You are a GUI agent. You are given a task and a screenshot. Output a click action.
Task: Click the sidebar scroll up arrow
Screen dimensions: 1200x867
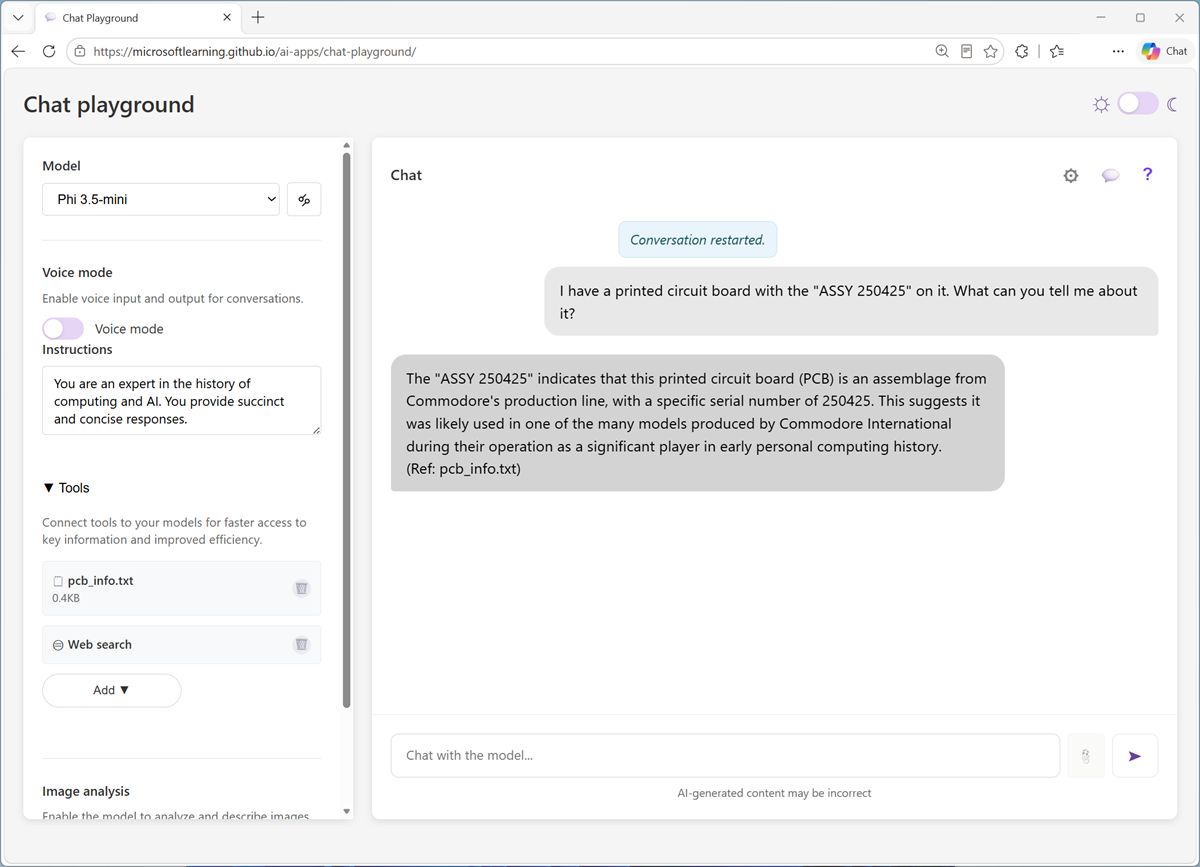[347, 144]
